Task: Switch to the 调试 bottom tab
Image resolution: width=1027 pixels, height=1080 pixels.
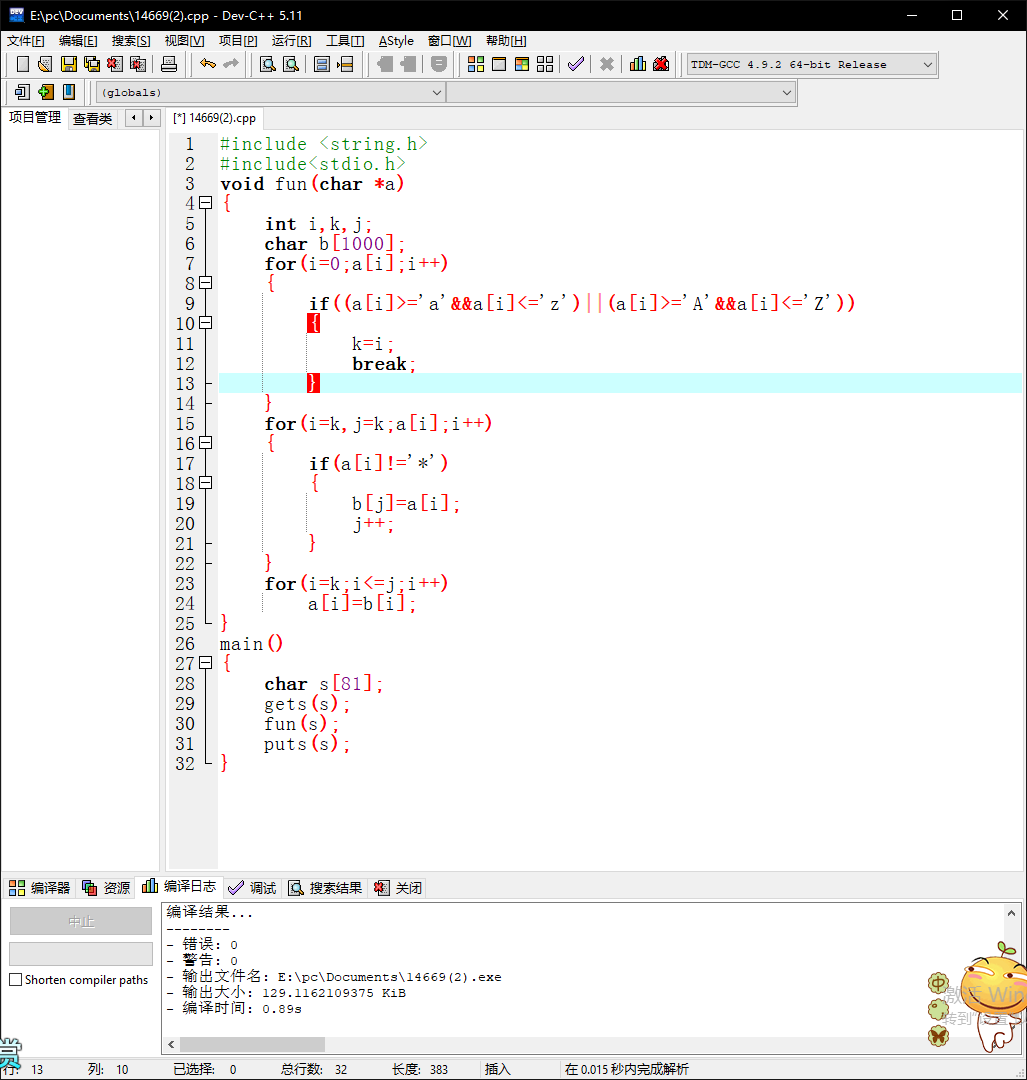Action: click(252, 888)
